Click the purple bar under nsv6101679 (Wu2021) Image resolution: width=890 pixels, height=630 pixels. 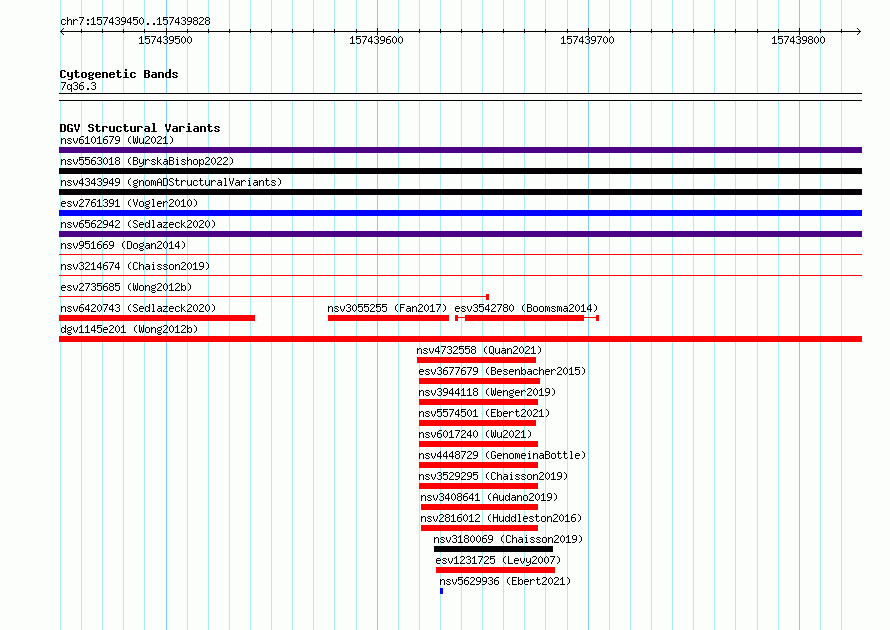(460, 150)
